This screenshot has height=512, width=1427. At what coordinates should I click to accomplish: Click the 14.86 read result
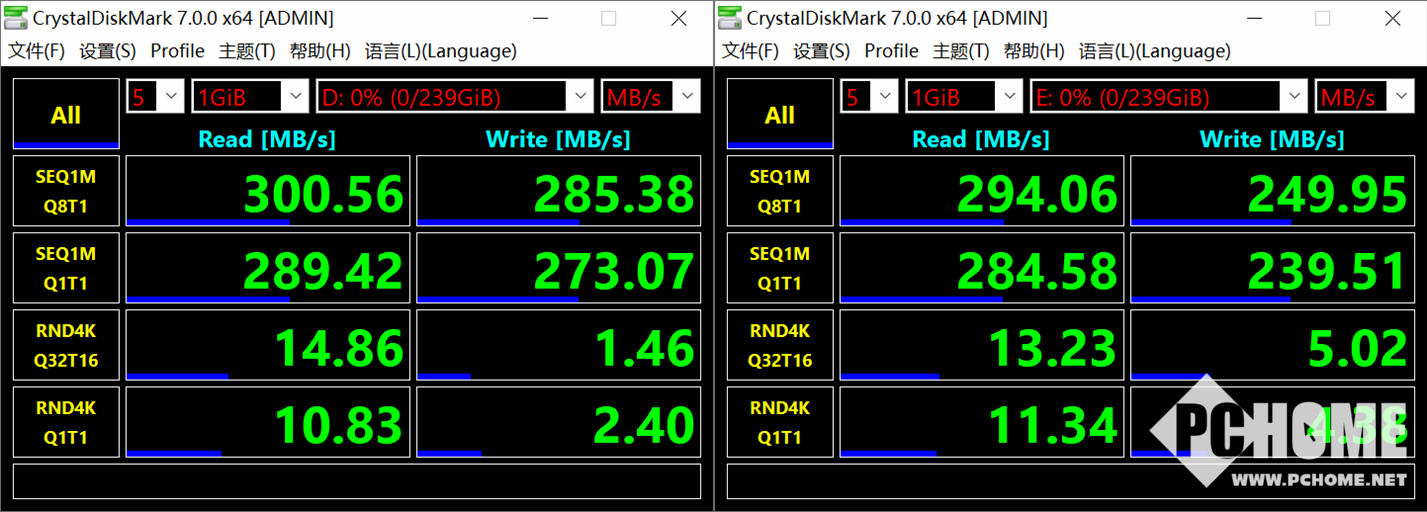pos(268,345)
